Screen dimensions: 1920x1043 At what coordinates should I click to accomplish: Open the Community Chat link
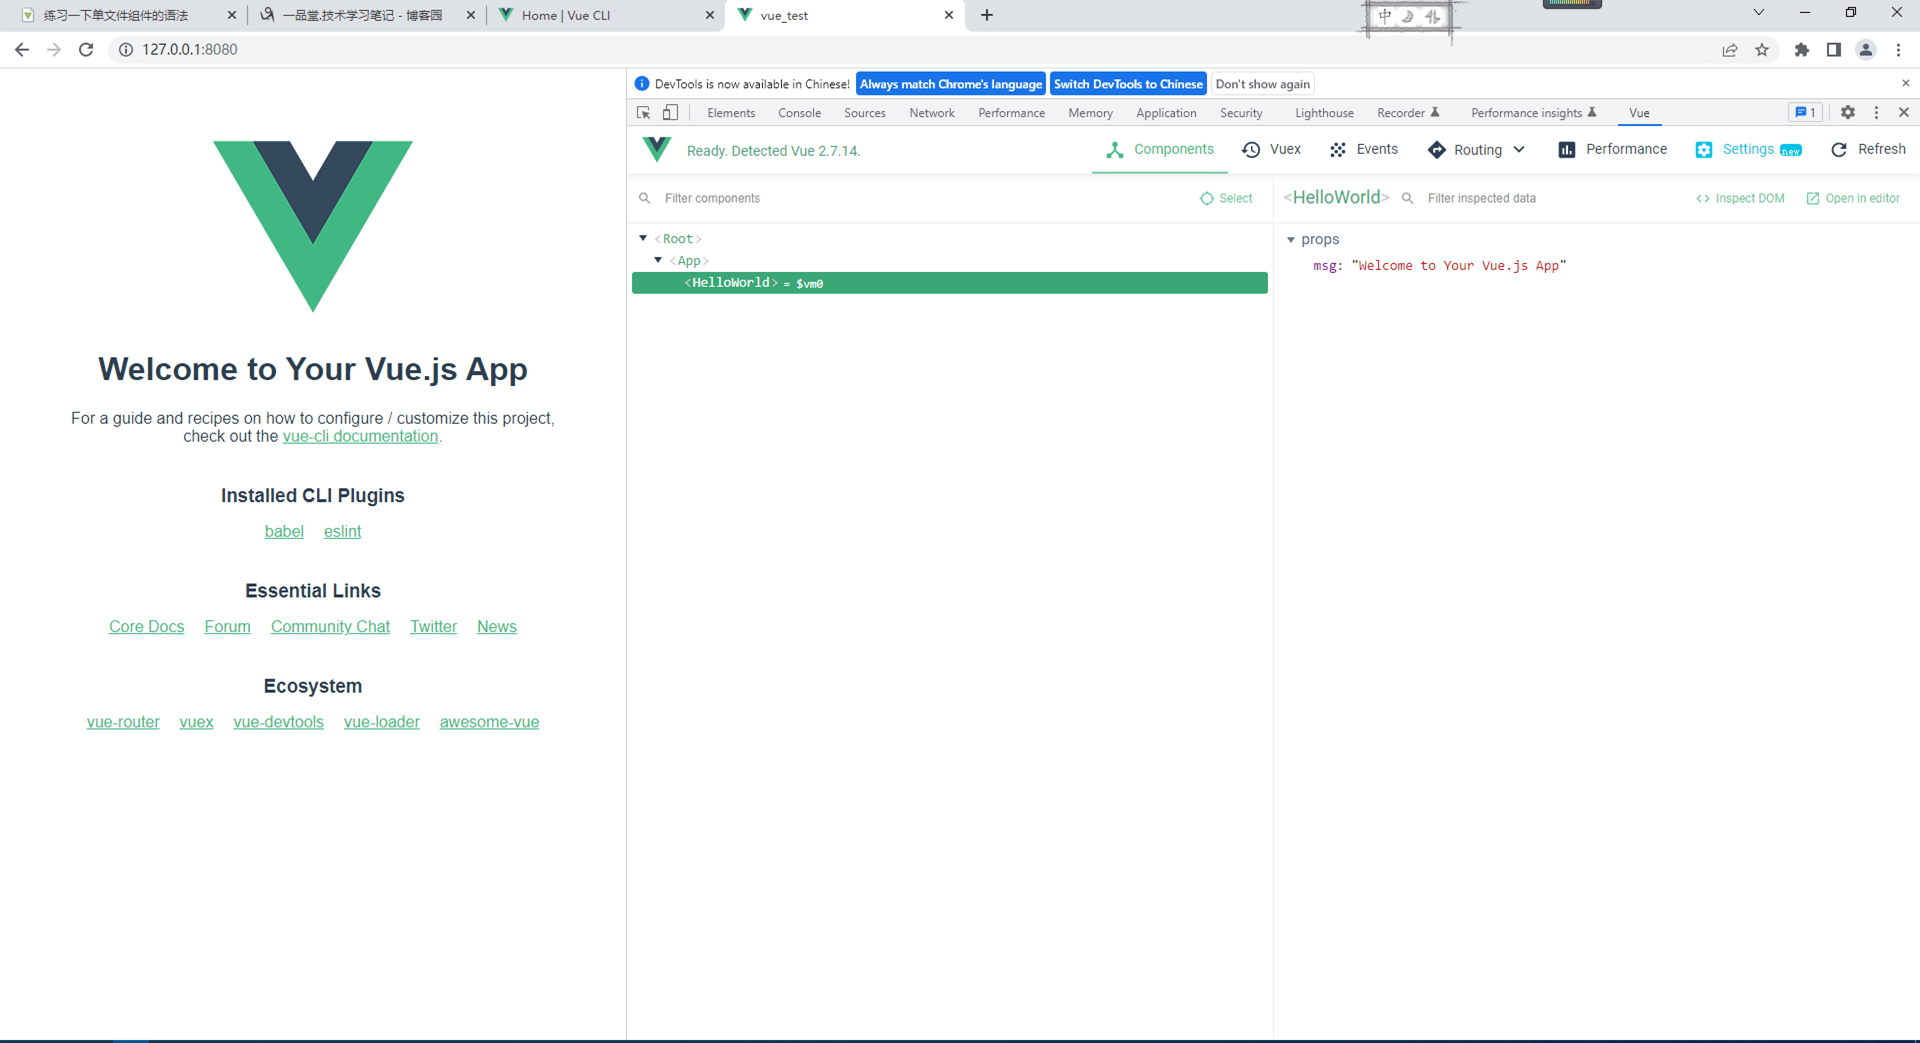330,626
